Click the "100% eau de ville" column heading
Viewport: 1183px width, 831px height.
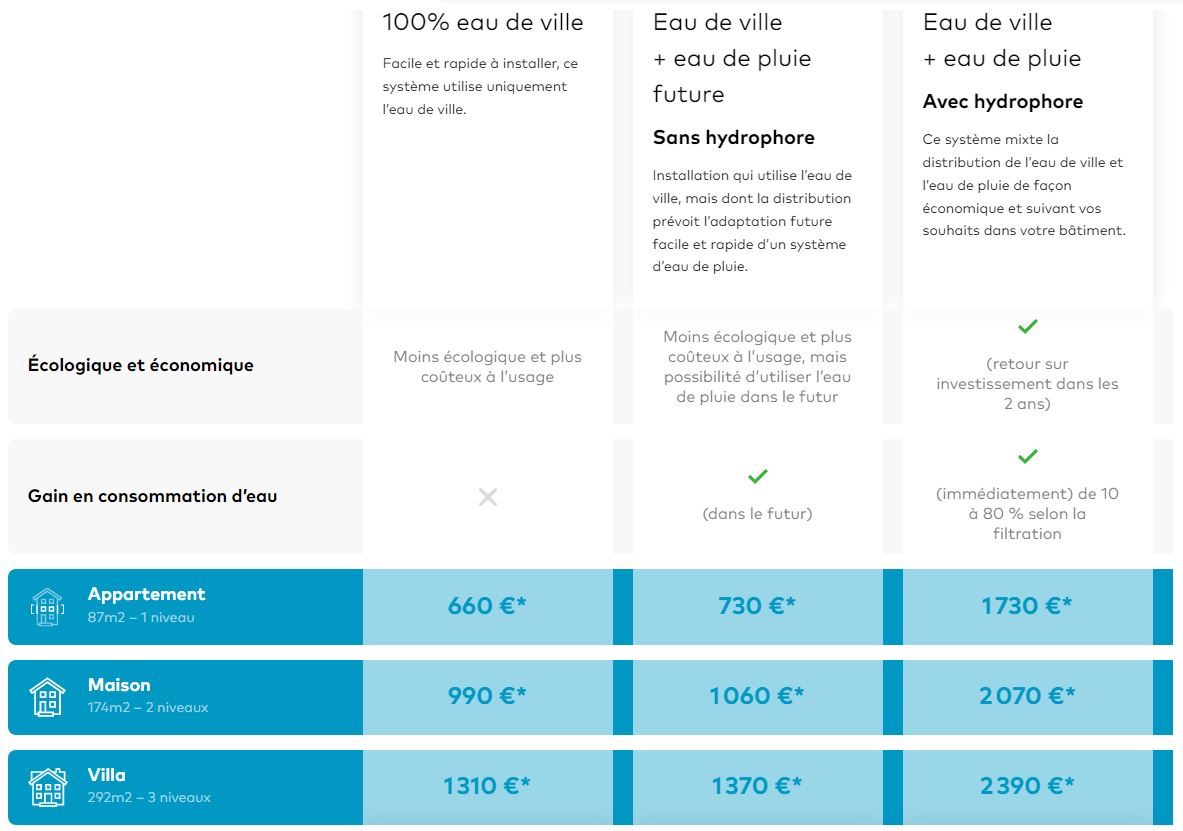click(x=483, y=22)
